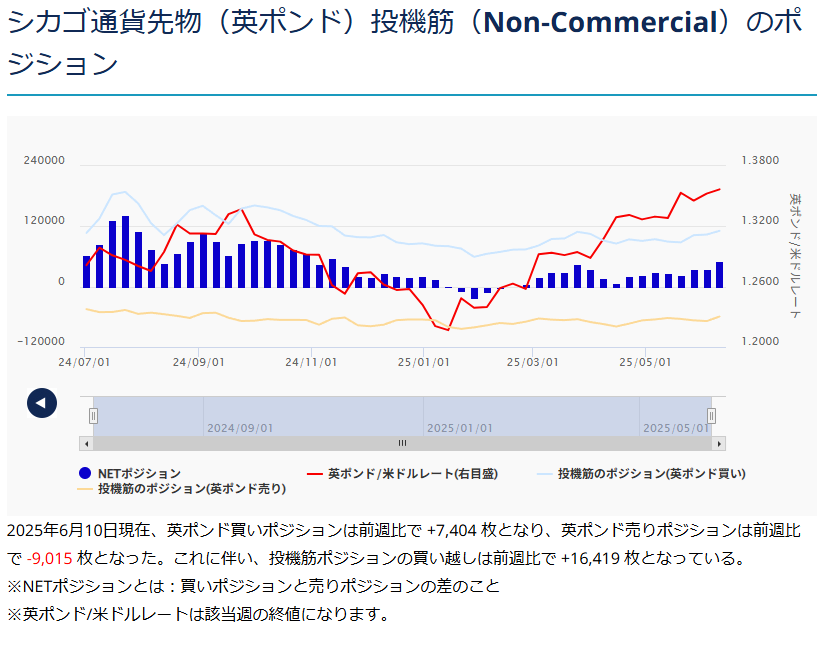Click the left range handle of the navigator
The image size is (827, 648).
[x=93, y=415]
